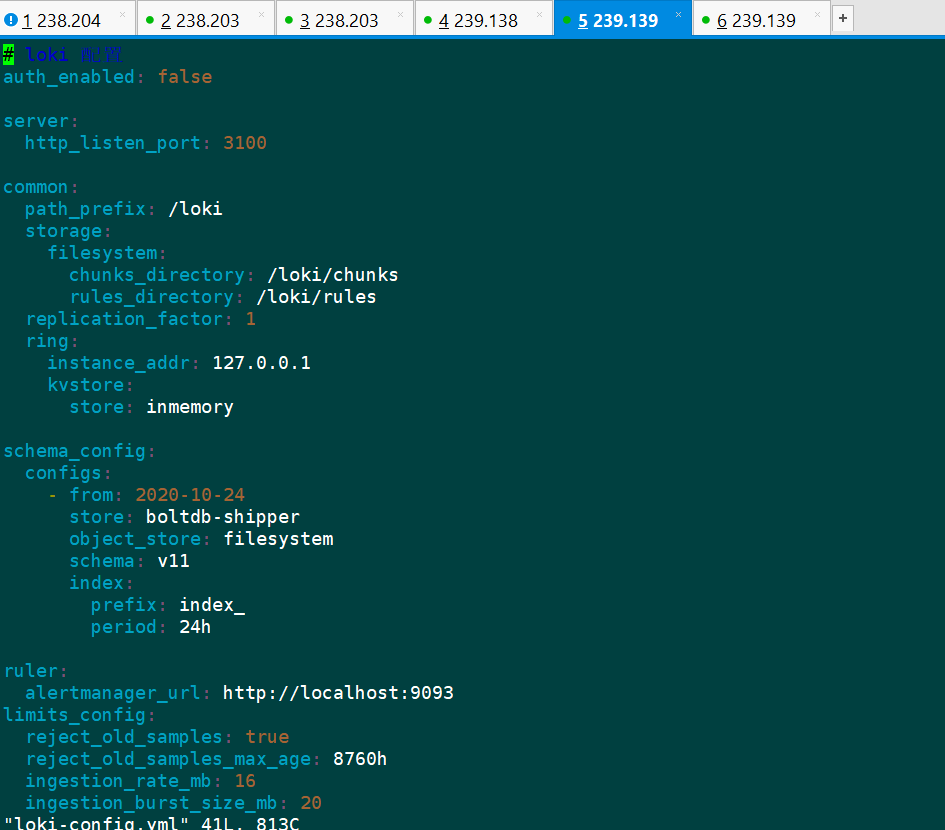
Task: Click the value 'false' after auth_enabled
Action: pos(185,77)
